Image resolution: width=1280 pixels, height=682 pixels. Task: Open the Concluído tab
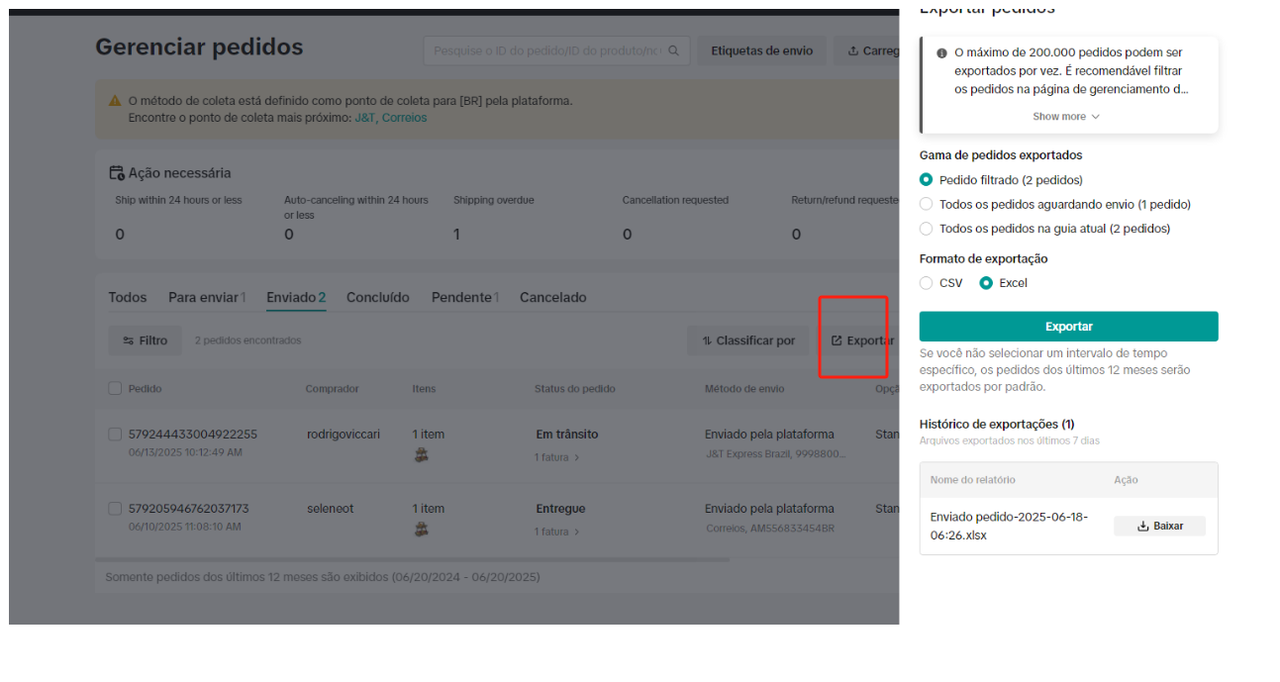point(378,297)
